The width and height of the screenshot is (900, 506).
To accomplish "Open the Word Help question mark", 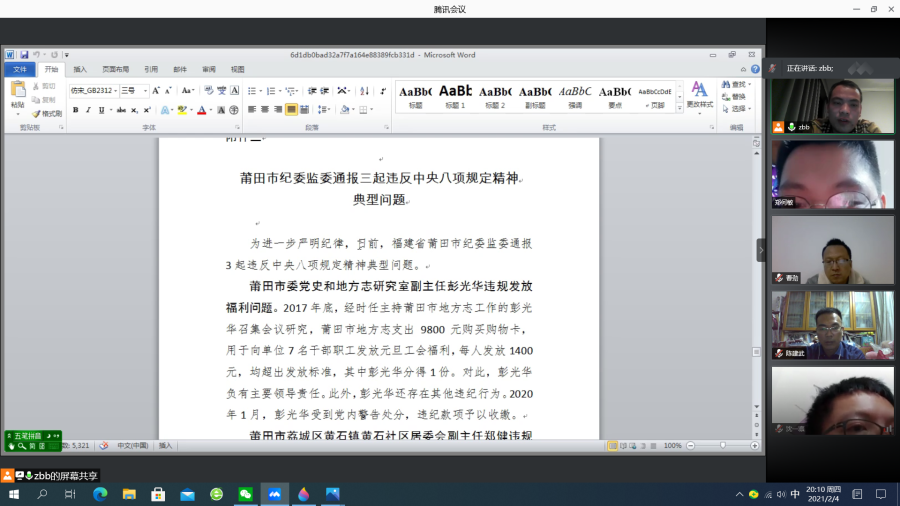I will 757,70.
